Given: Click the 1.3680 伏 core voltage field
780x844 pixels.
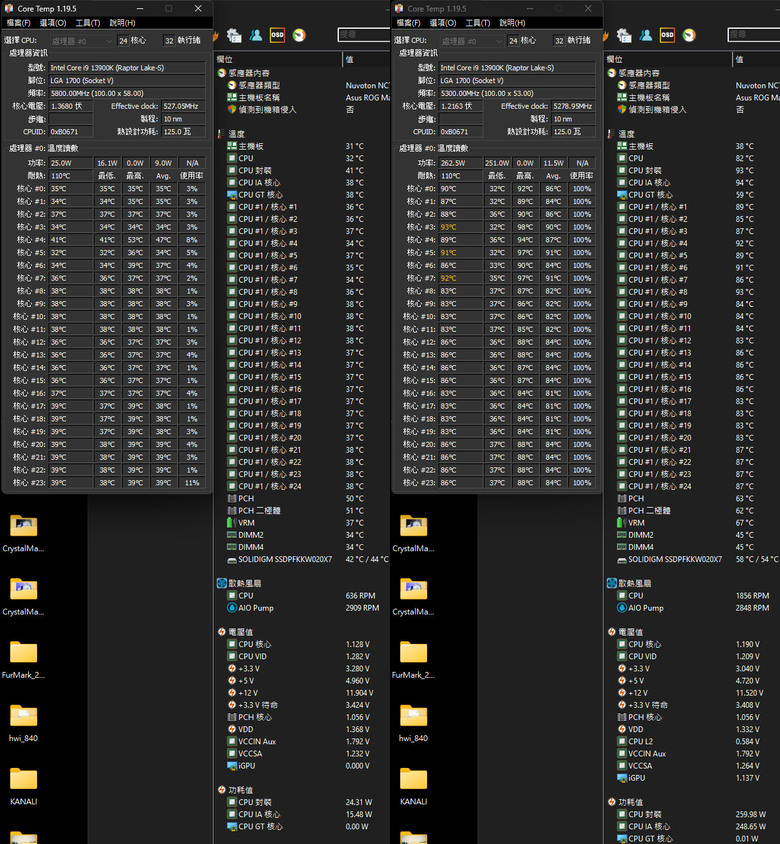Looking at the screenshot, I should tap(71, 106).
